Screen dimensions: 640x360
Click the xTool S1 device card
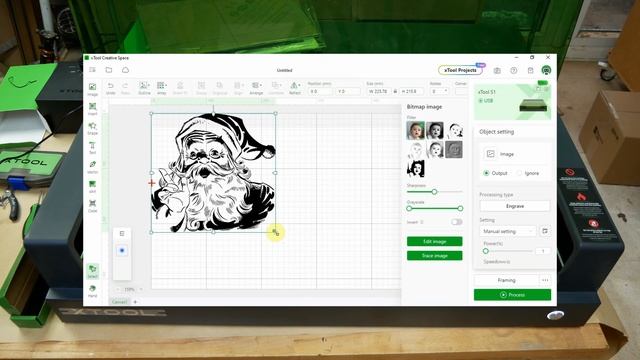(513, 102)
